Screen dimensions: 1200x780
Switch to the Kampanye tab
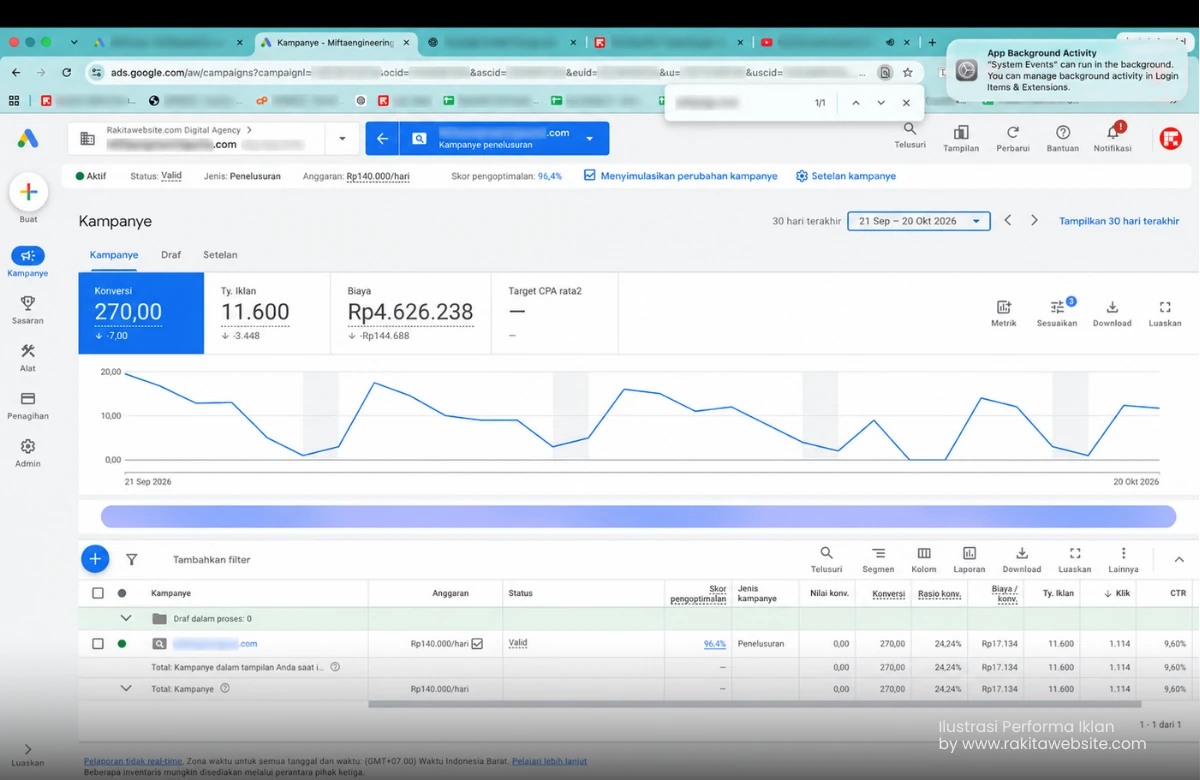pos(114,255)
